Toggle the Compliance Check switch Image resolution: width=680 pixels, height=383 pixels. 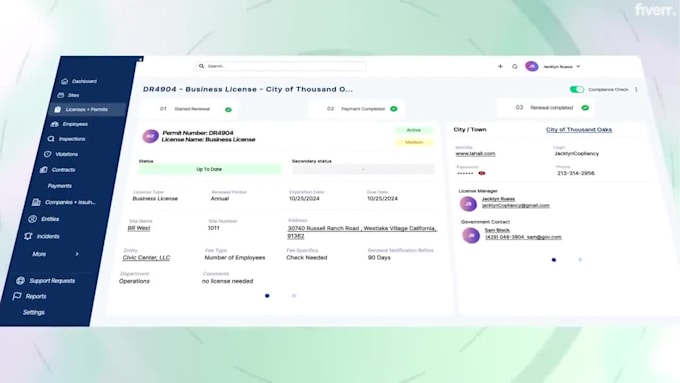click(577, 89)
